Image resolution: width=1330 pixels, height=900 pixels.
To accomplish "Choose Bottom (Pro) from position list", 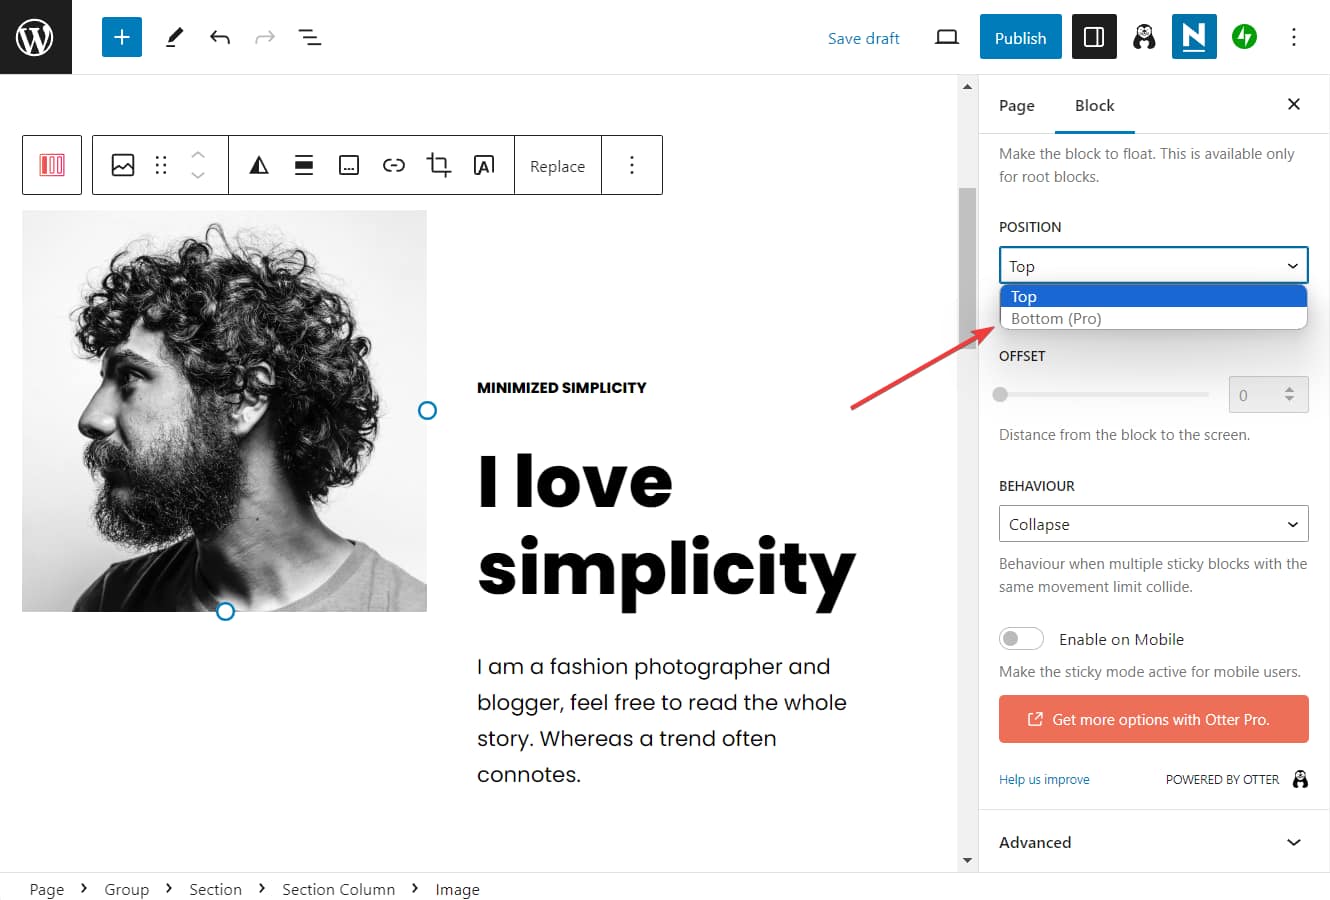I will coord(1056,319).
